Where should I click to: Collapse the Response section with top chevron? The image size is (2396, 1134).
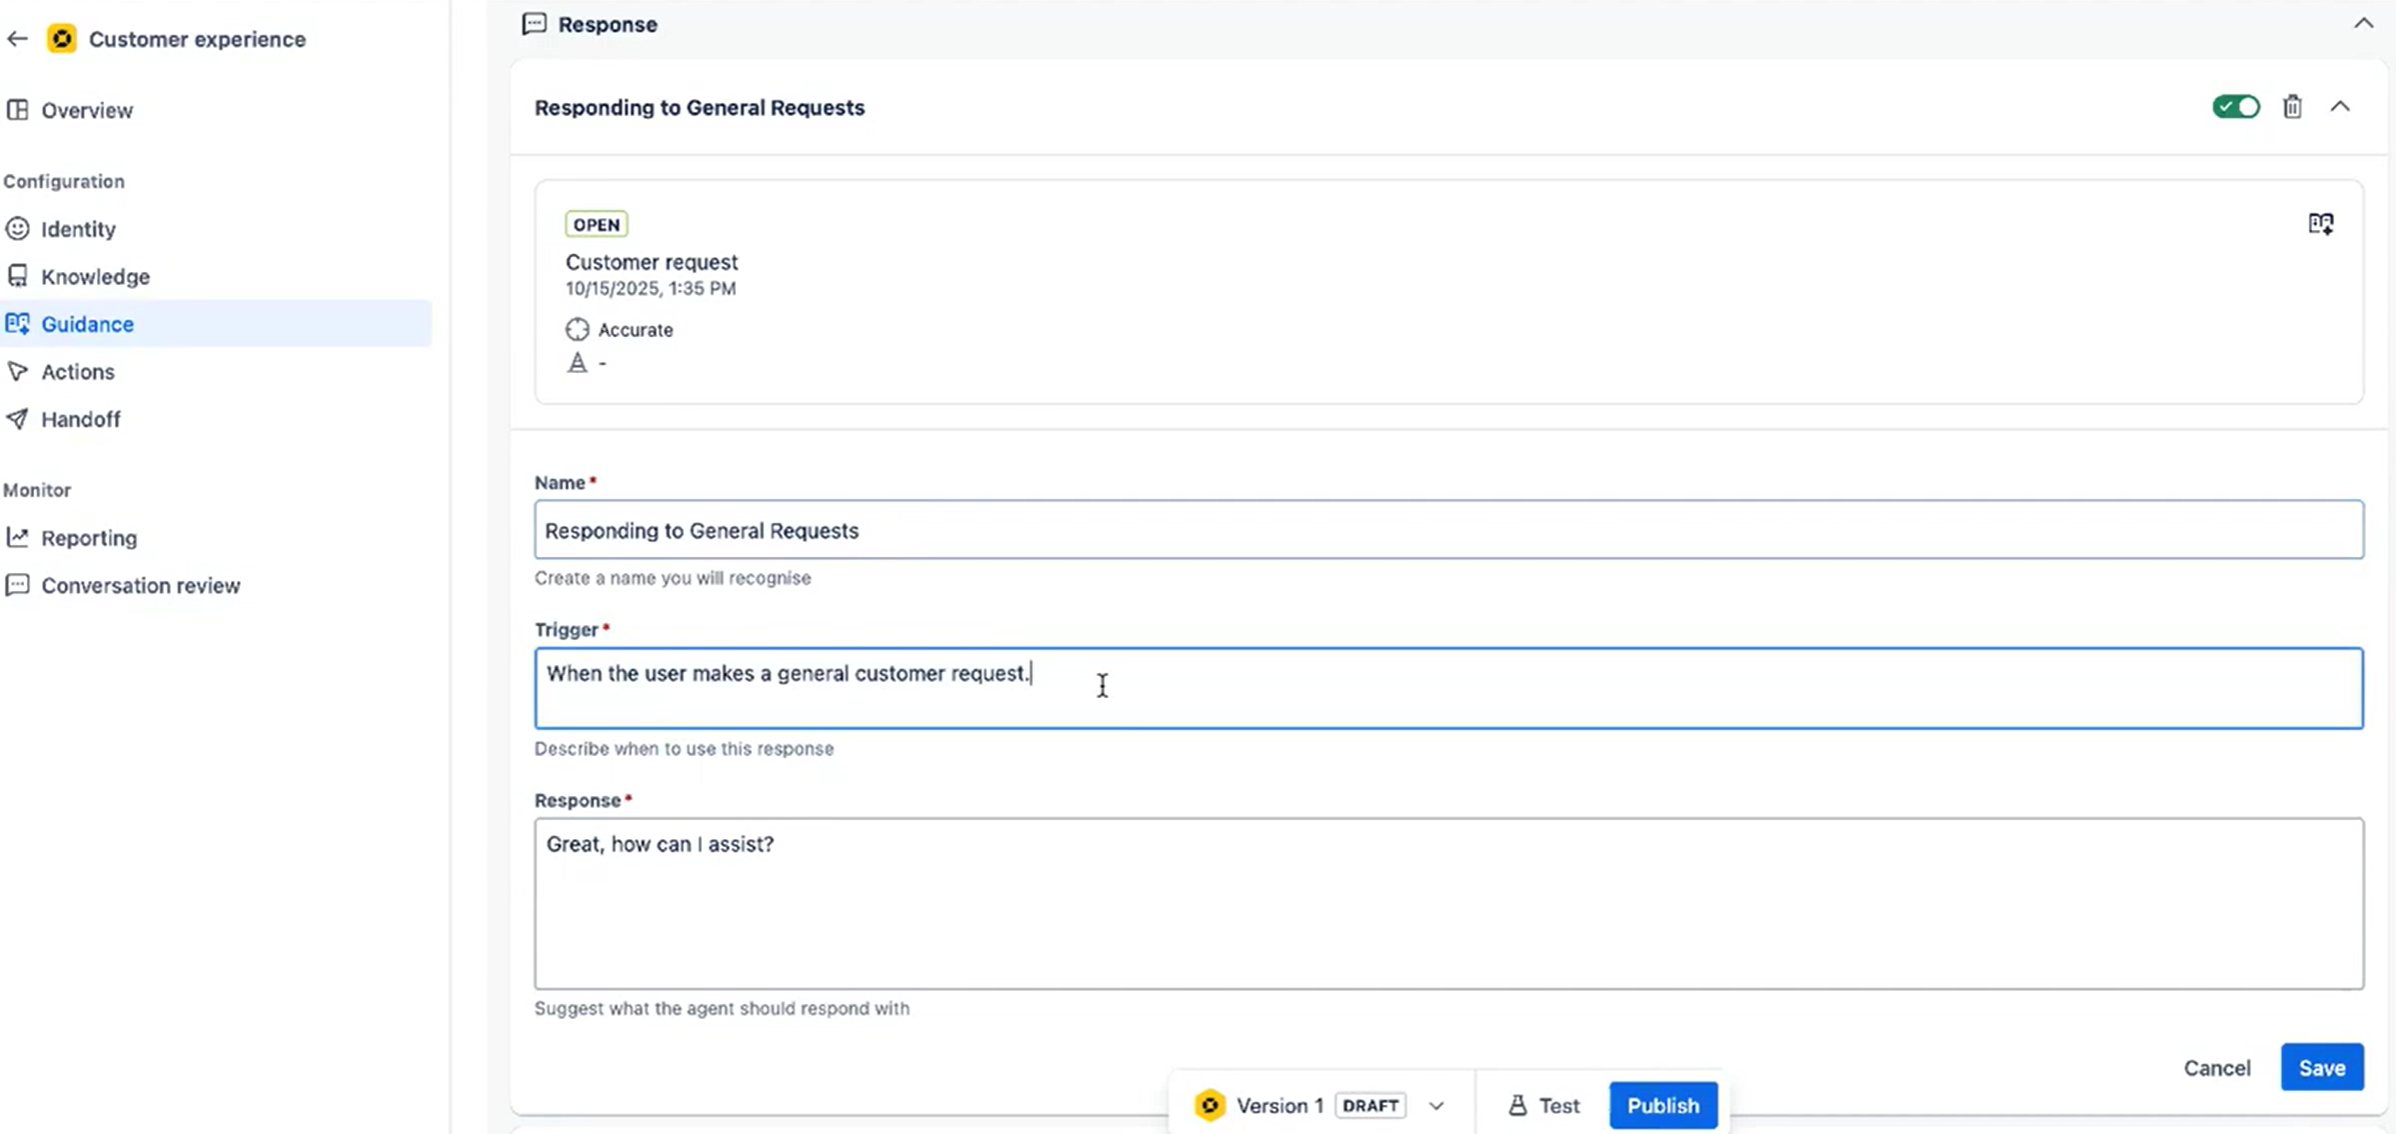point(2363,23)
